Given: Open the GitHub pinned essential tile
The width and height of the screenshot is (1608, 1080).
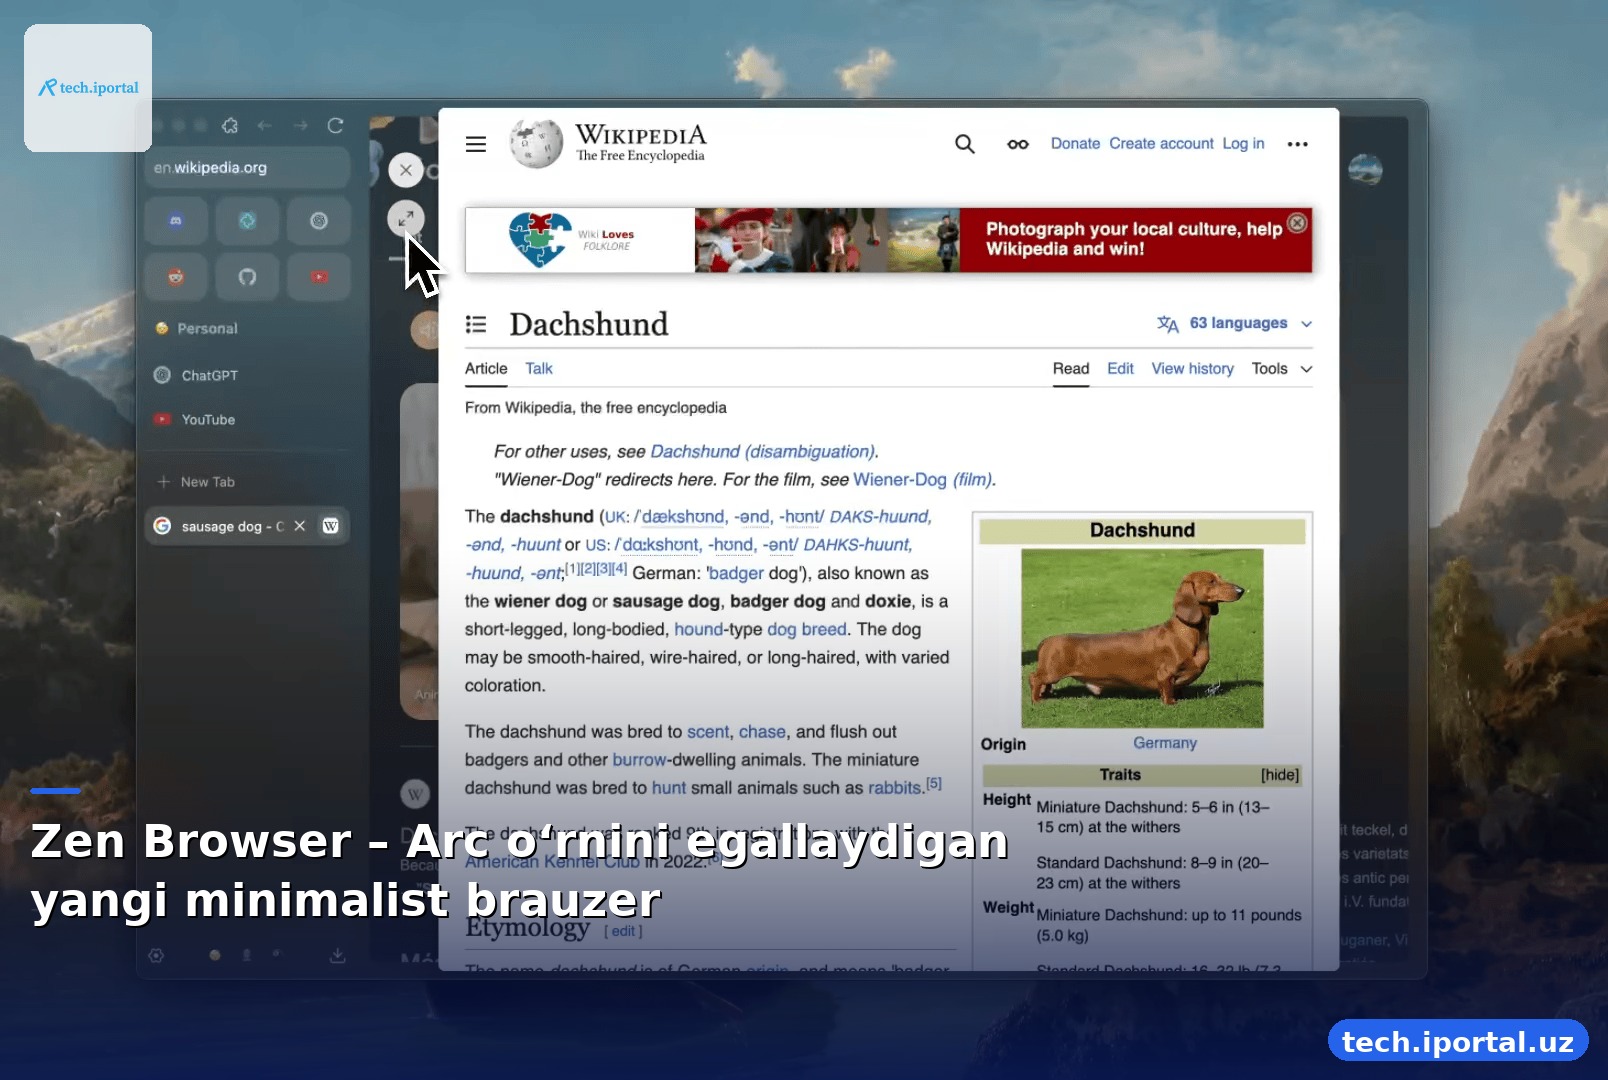Looking at the screenshot, I should point(247,277).
